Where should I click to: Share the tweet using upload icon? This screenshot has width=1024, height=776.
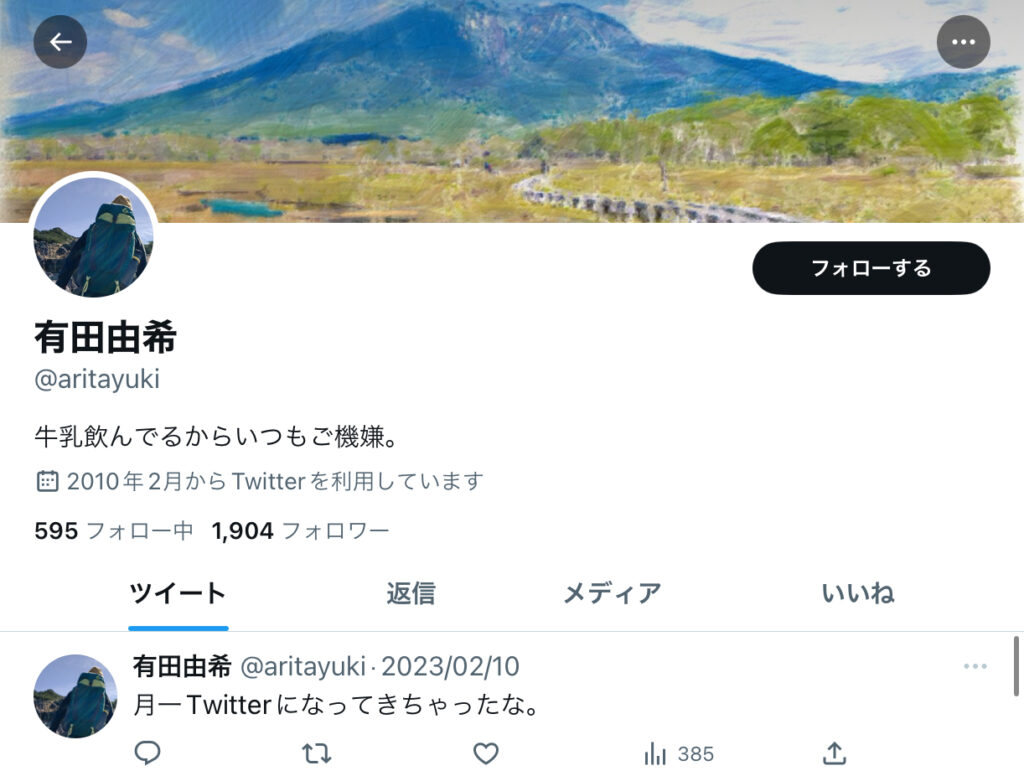(835, 753)
